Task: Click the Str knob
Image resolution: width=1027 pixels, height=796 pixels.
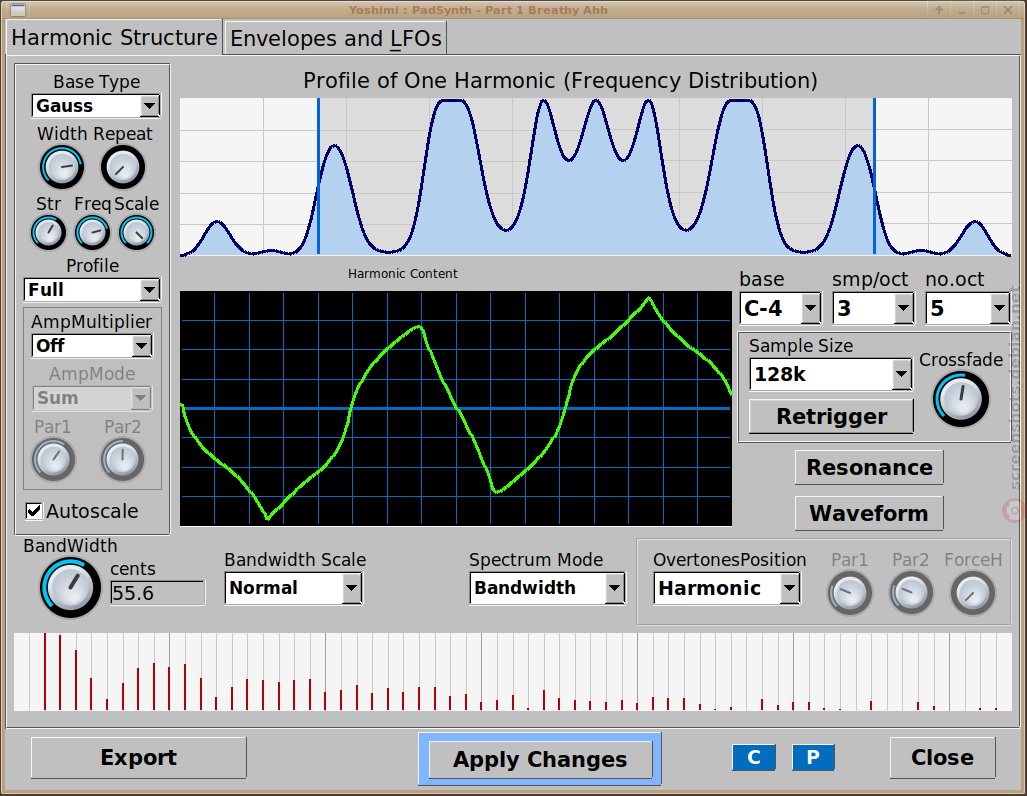Action: click(48, 233)
